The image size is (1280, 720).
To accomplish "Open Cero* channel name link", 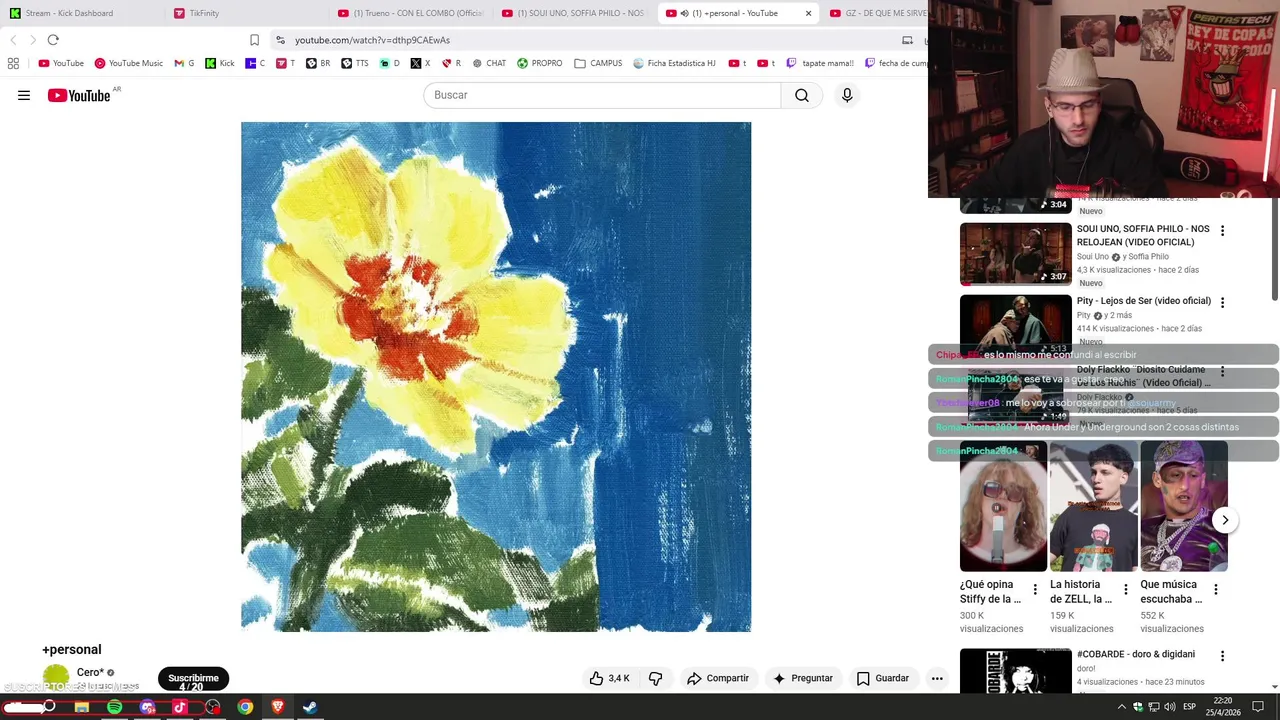I will click(90, 672).
